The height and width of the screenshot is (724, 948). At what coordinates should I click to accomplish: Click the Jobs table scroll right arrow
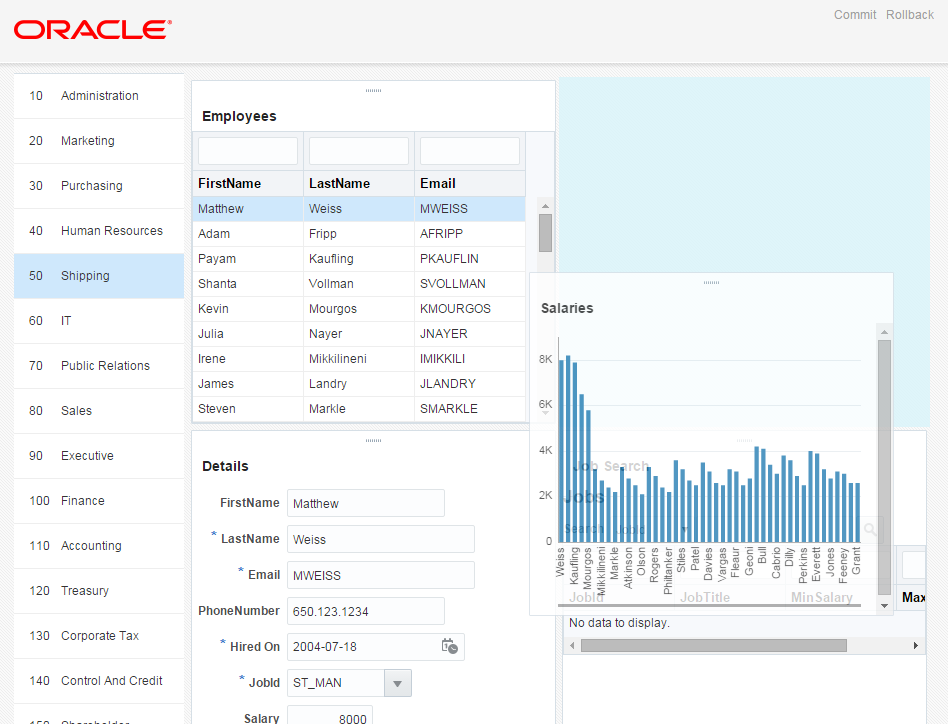coord(915,645)
